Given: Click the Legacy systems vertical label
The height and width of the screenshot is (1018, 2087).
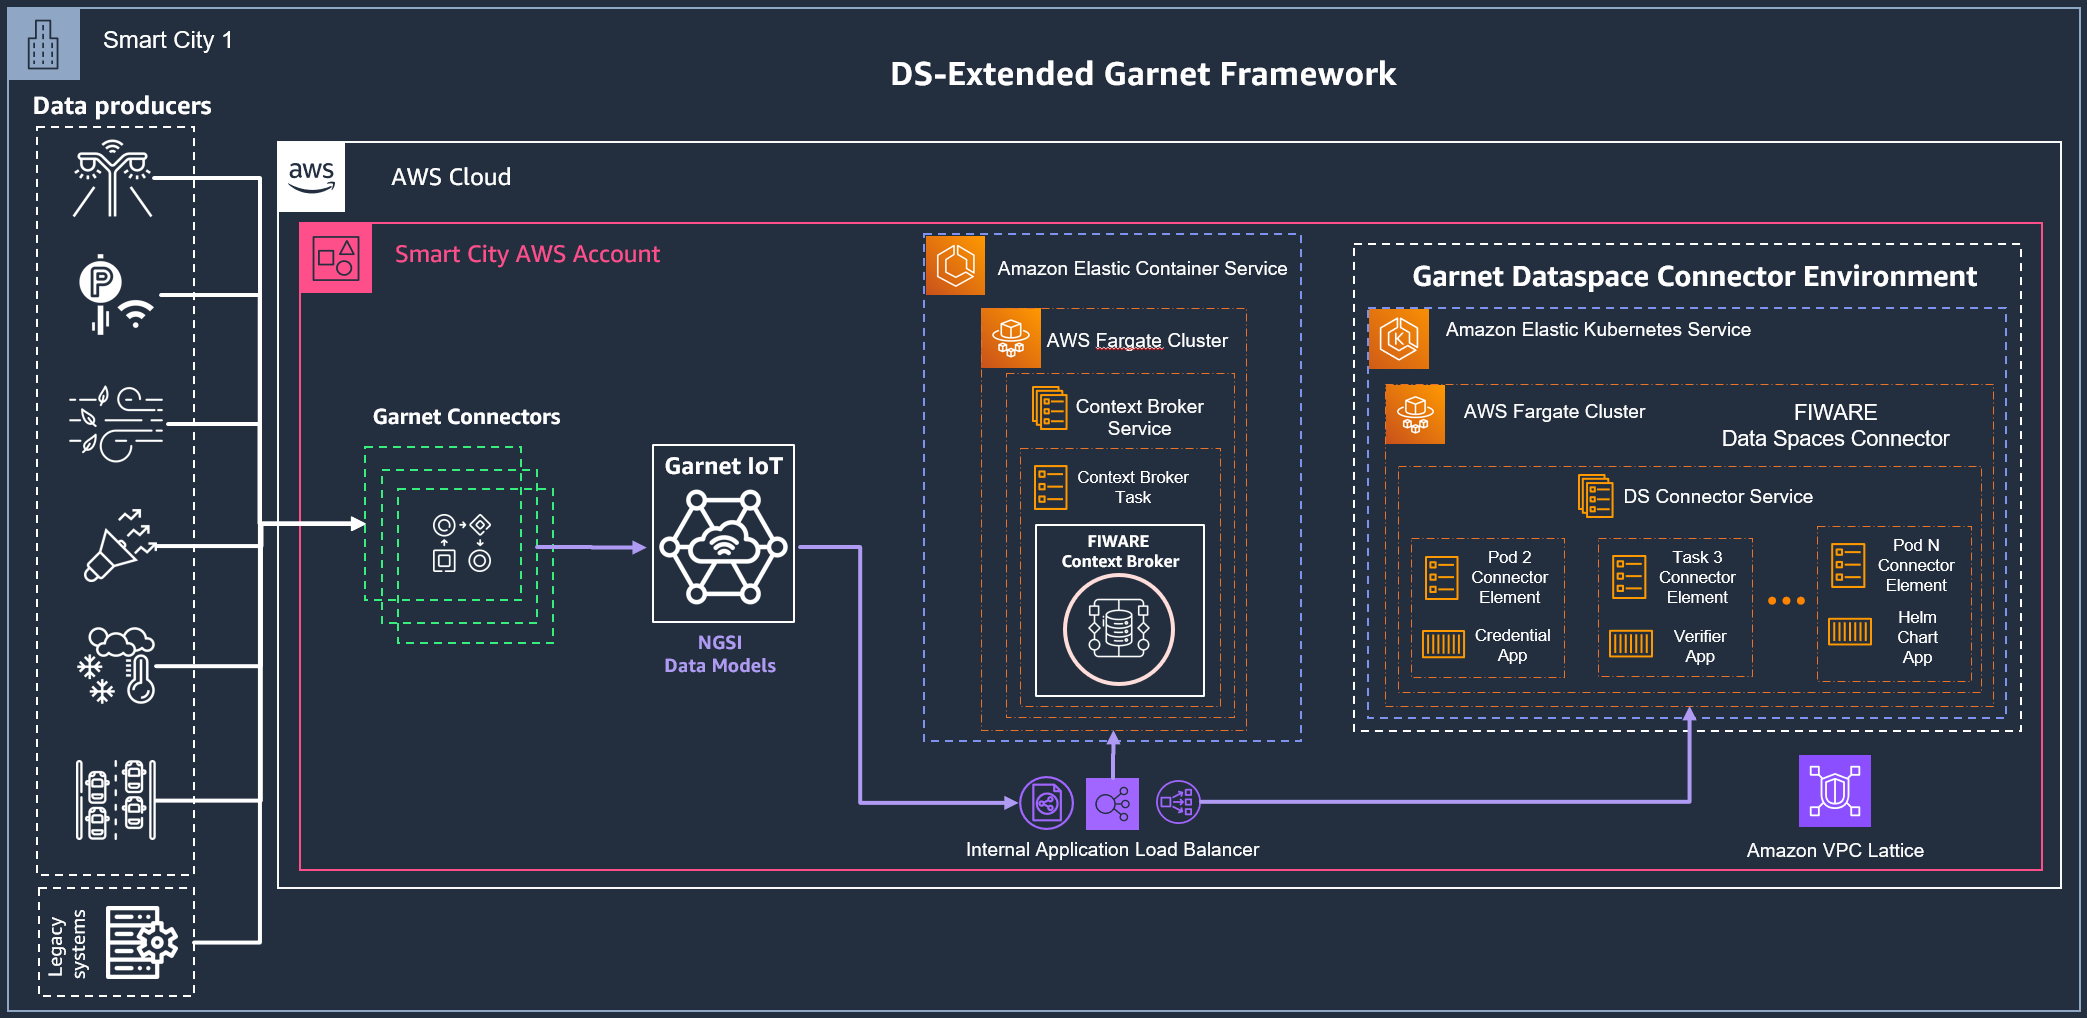Looking at the screenshot, I should point(67,943).
